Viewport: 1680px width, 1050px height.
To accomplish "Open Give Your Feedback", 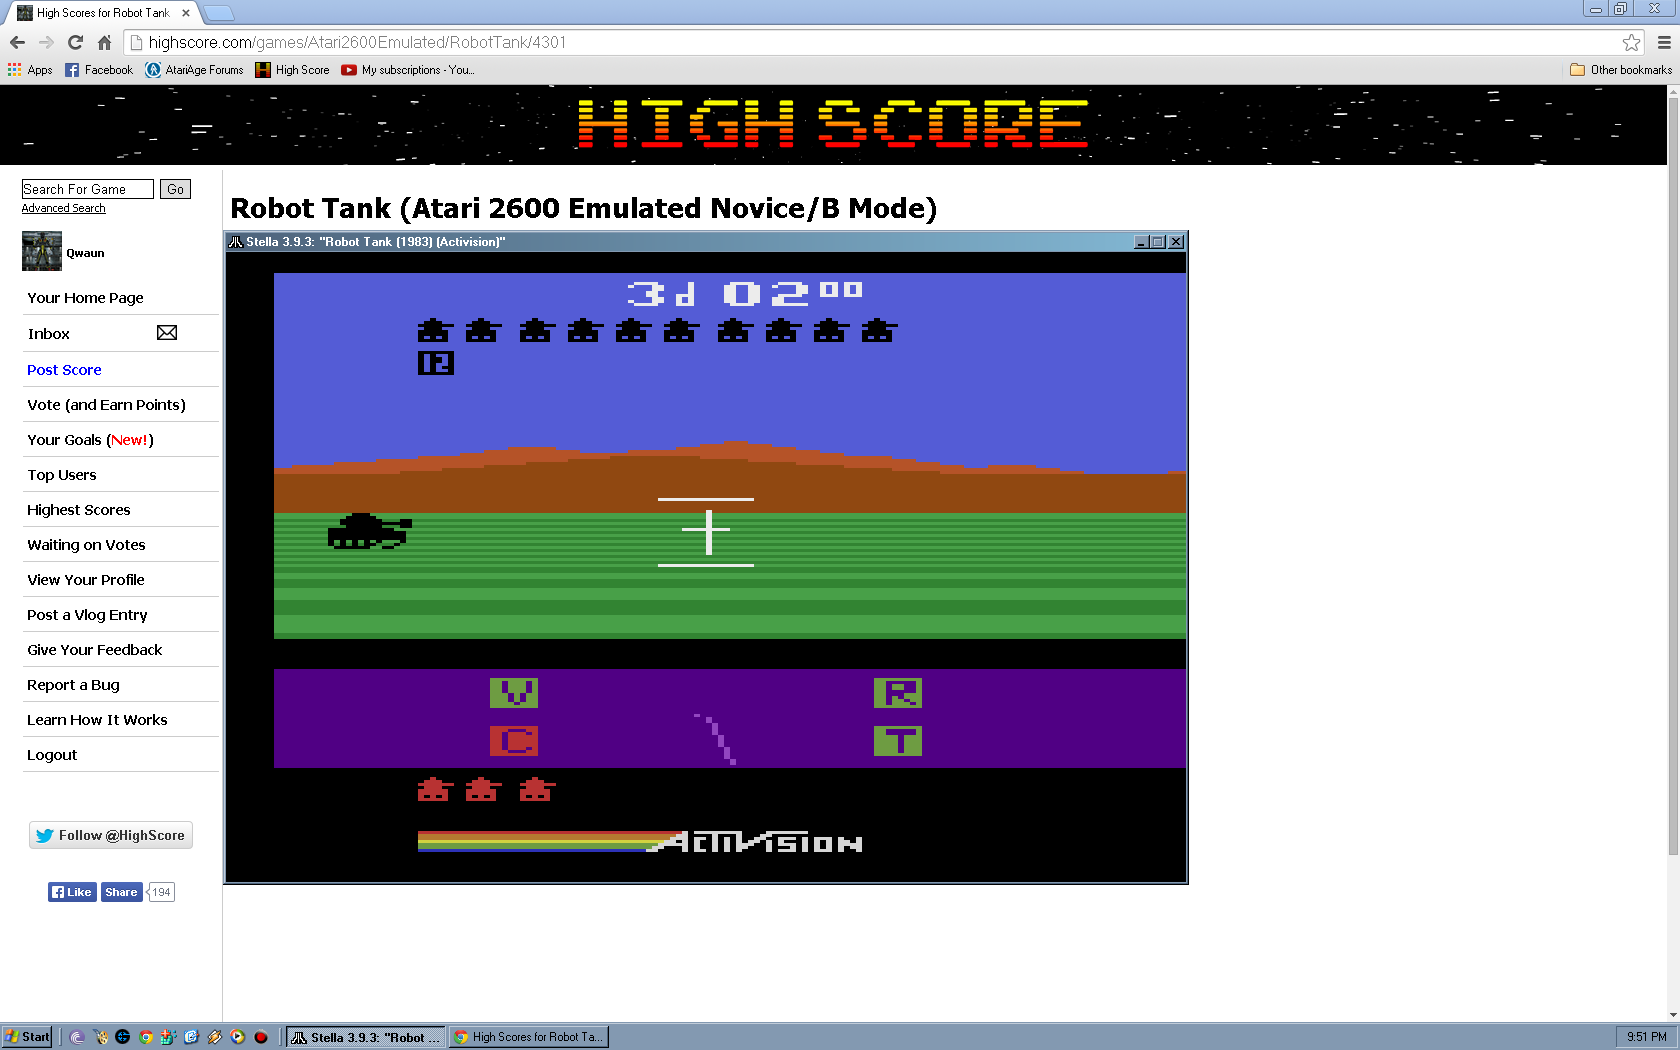I will click(95, 650).
